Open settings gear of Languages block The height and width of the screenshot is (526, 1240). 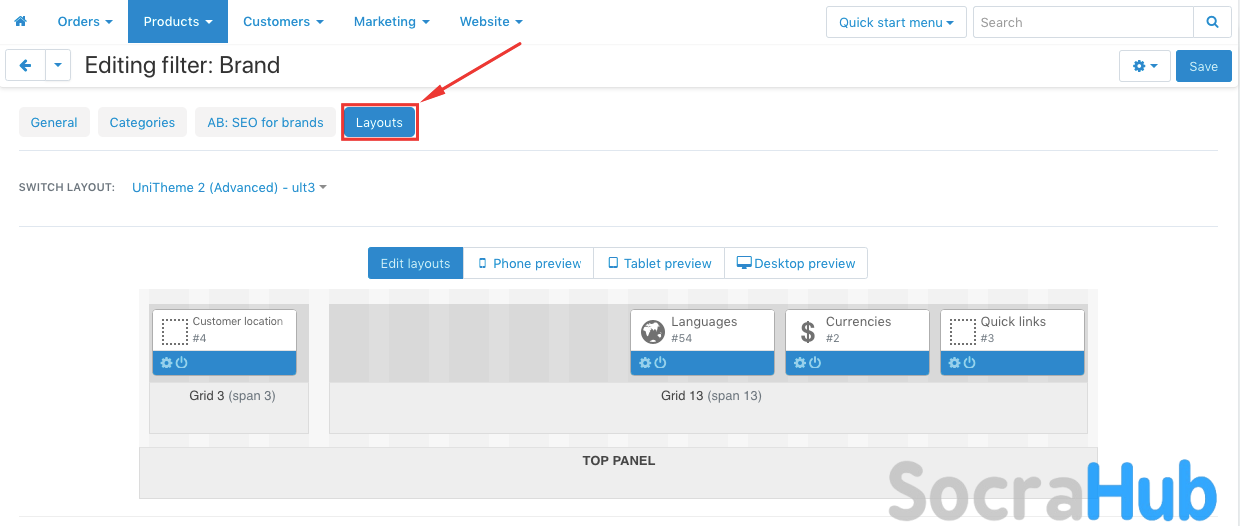click(x=645, y=363)
